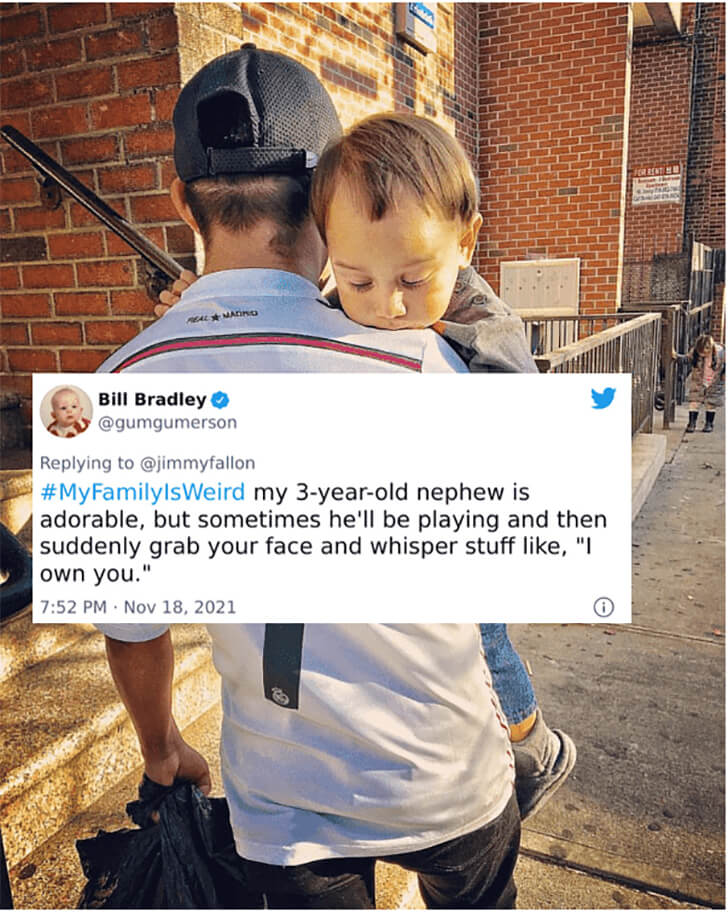Click the blue verified badge checkmark
The height and width of the screenshot is (912, 728).
pos(220,400)
